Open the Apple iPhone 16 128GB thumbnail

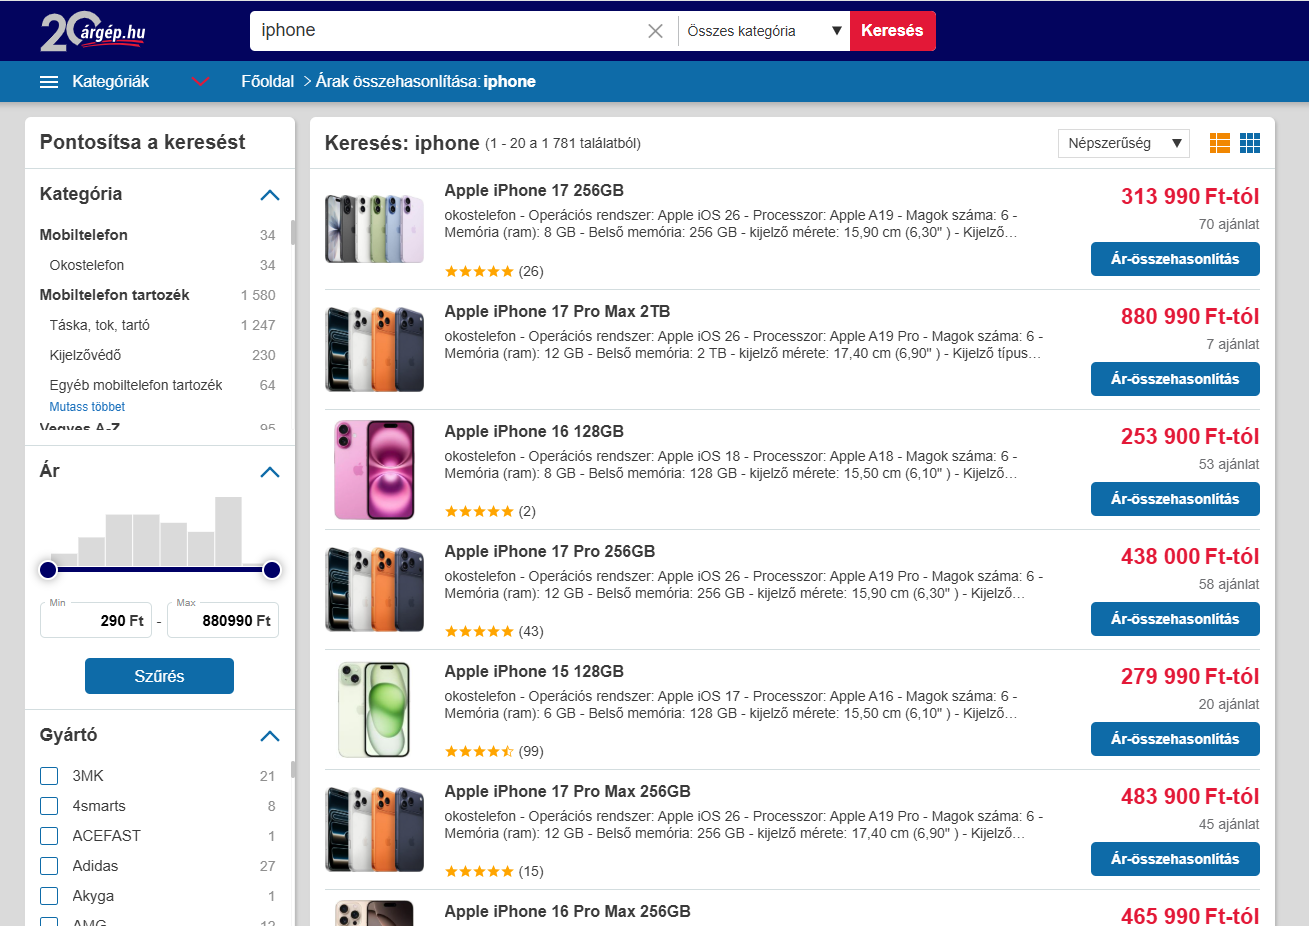tap(374, 470)
